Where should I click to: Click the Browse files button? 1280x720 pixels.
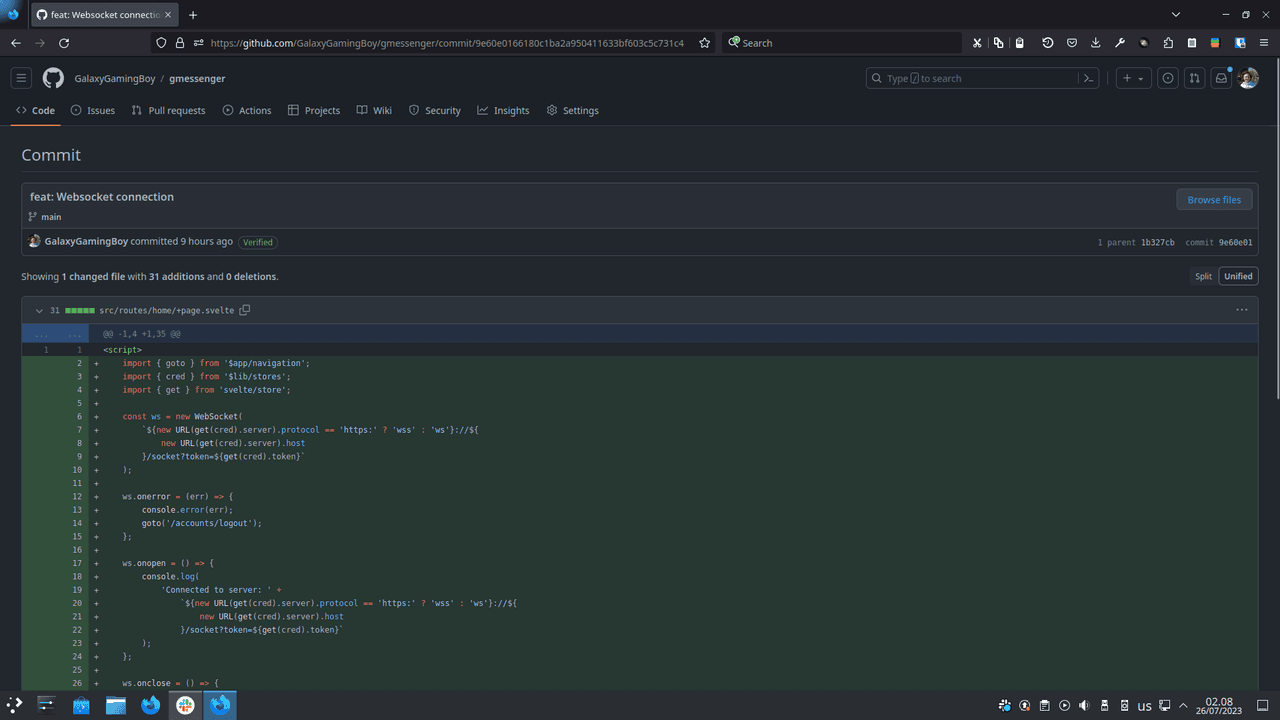(x=1214, y=200)
